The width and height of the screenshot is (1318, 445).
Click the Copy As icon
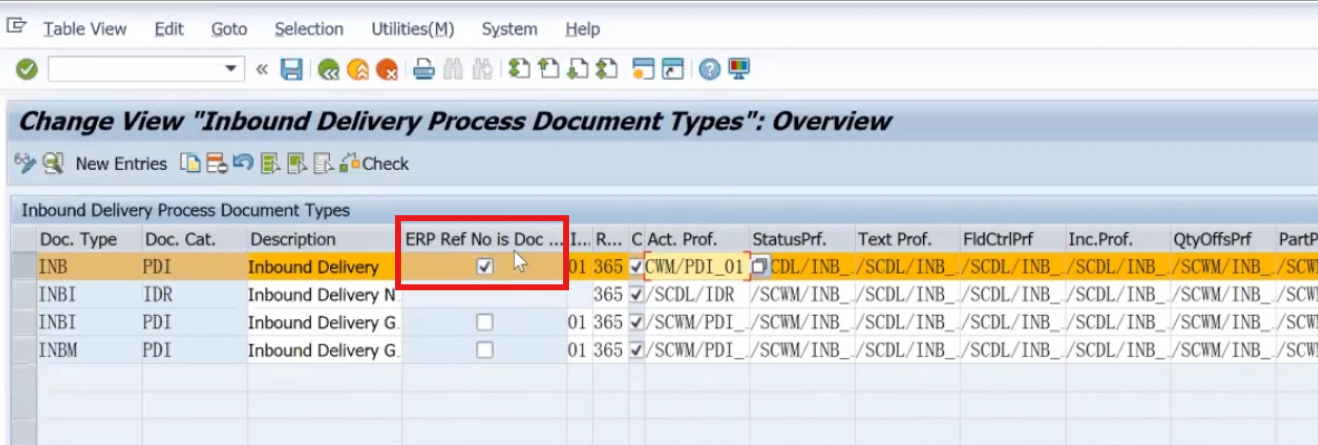190,163
